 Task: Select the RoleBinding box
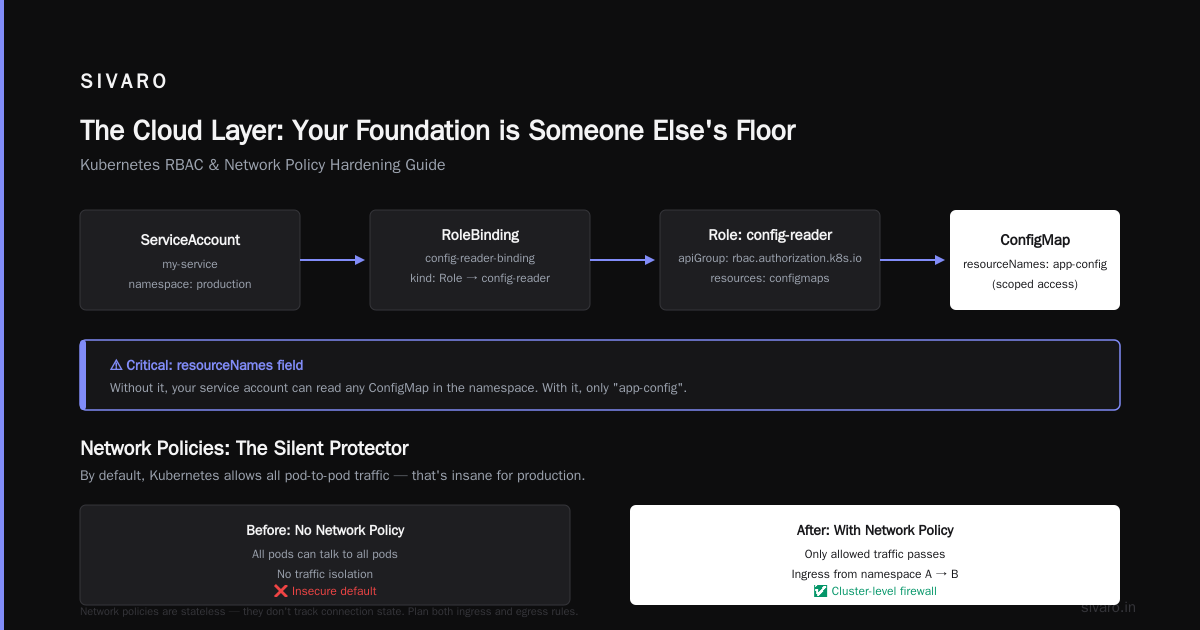pos(480,260)
